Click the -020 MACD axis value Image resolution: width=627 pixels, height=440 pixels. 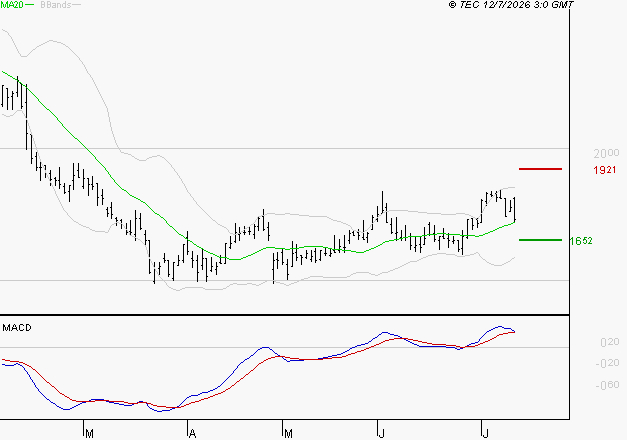[x=607, y=363]
